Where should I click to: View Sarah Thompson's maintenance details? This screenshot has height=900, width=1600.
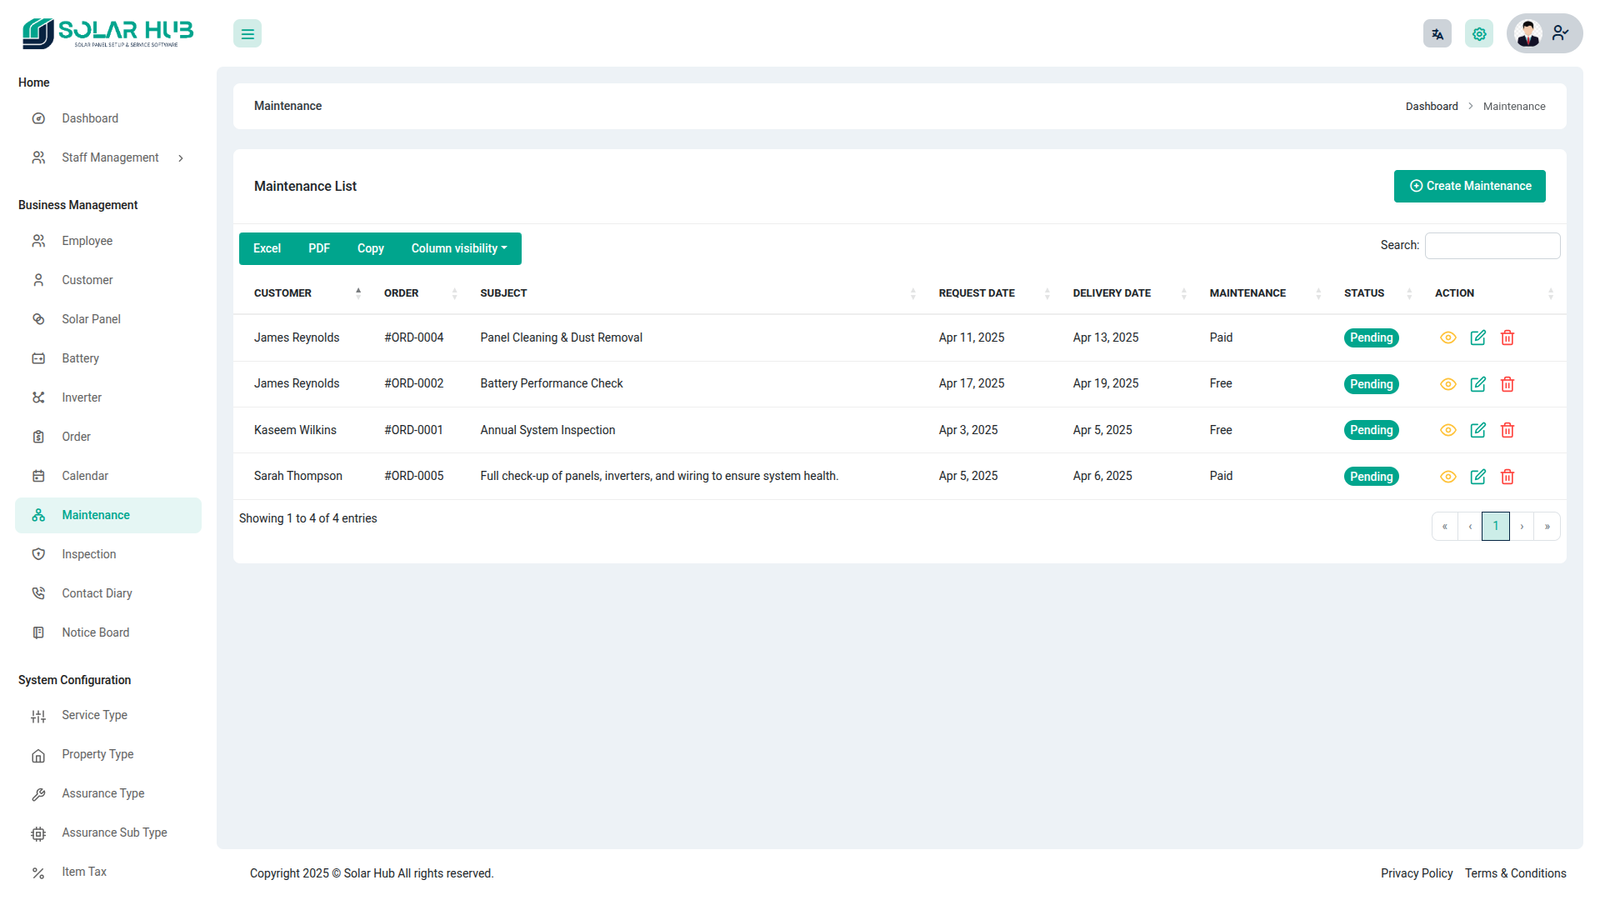point(1448,477)
